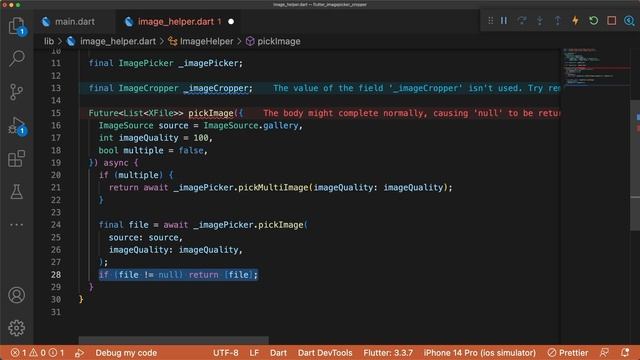Click 'source: source,' on line 25
Viewport: 640px width, 360px height.
146,238
